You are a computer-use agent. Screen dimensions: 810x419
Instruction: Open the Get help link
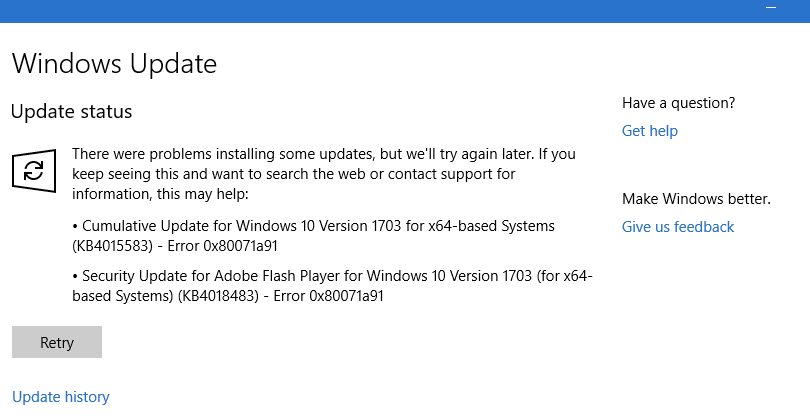tap(649, 131)
